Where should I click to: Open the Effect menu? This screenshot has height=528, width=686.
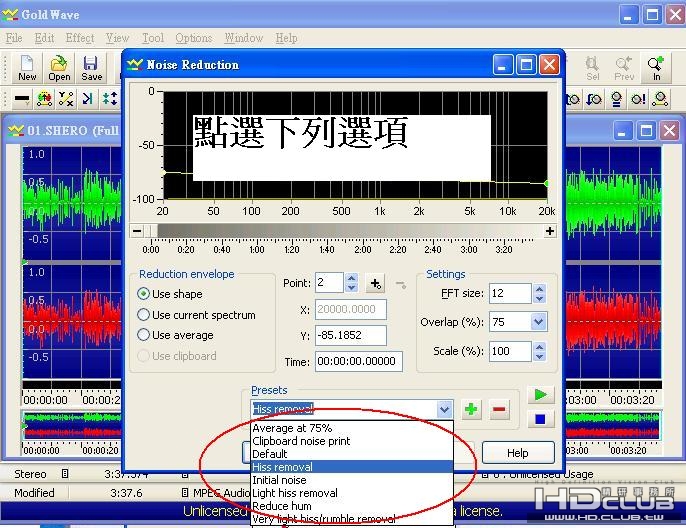[80, 38]
